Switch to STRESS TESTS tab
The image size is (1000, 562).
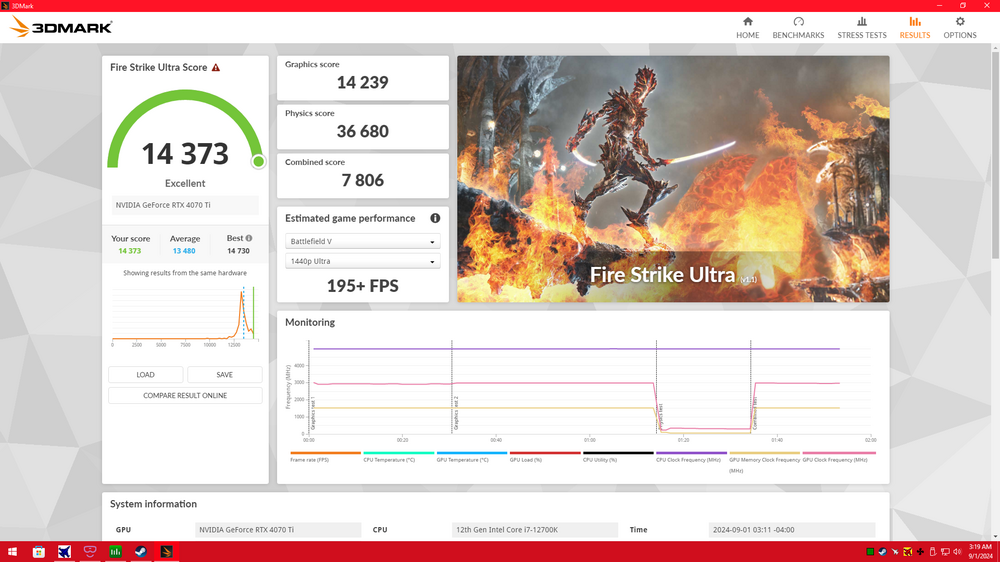pyautogui.click(x=862, y=27)
